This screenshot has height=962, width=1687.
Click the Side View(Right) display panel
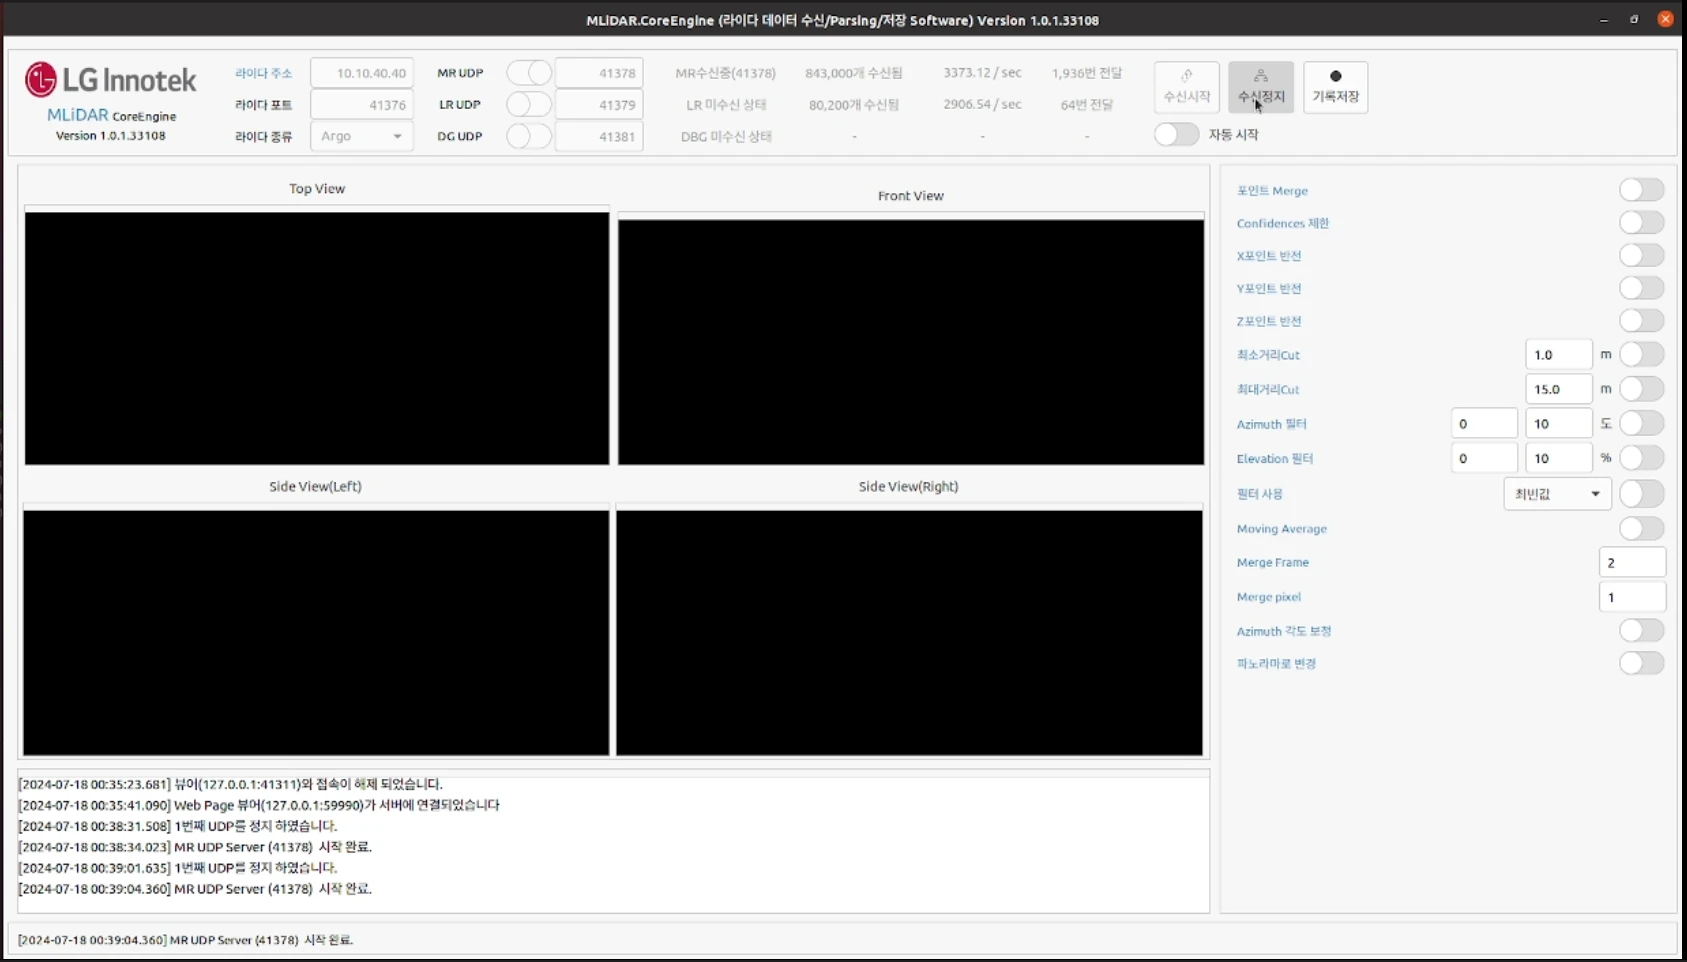[909, 633]
